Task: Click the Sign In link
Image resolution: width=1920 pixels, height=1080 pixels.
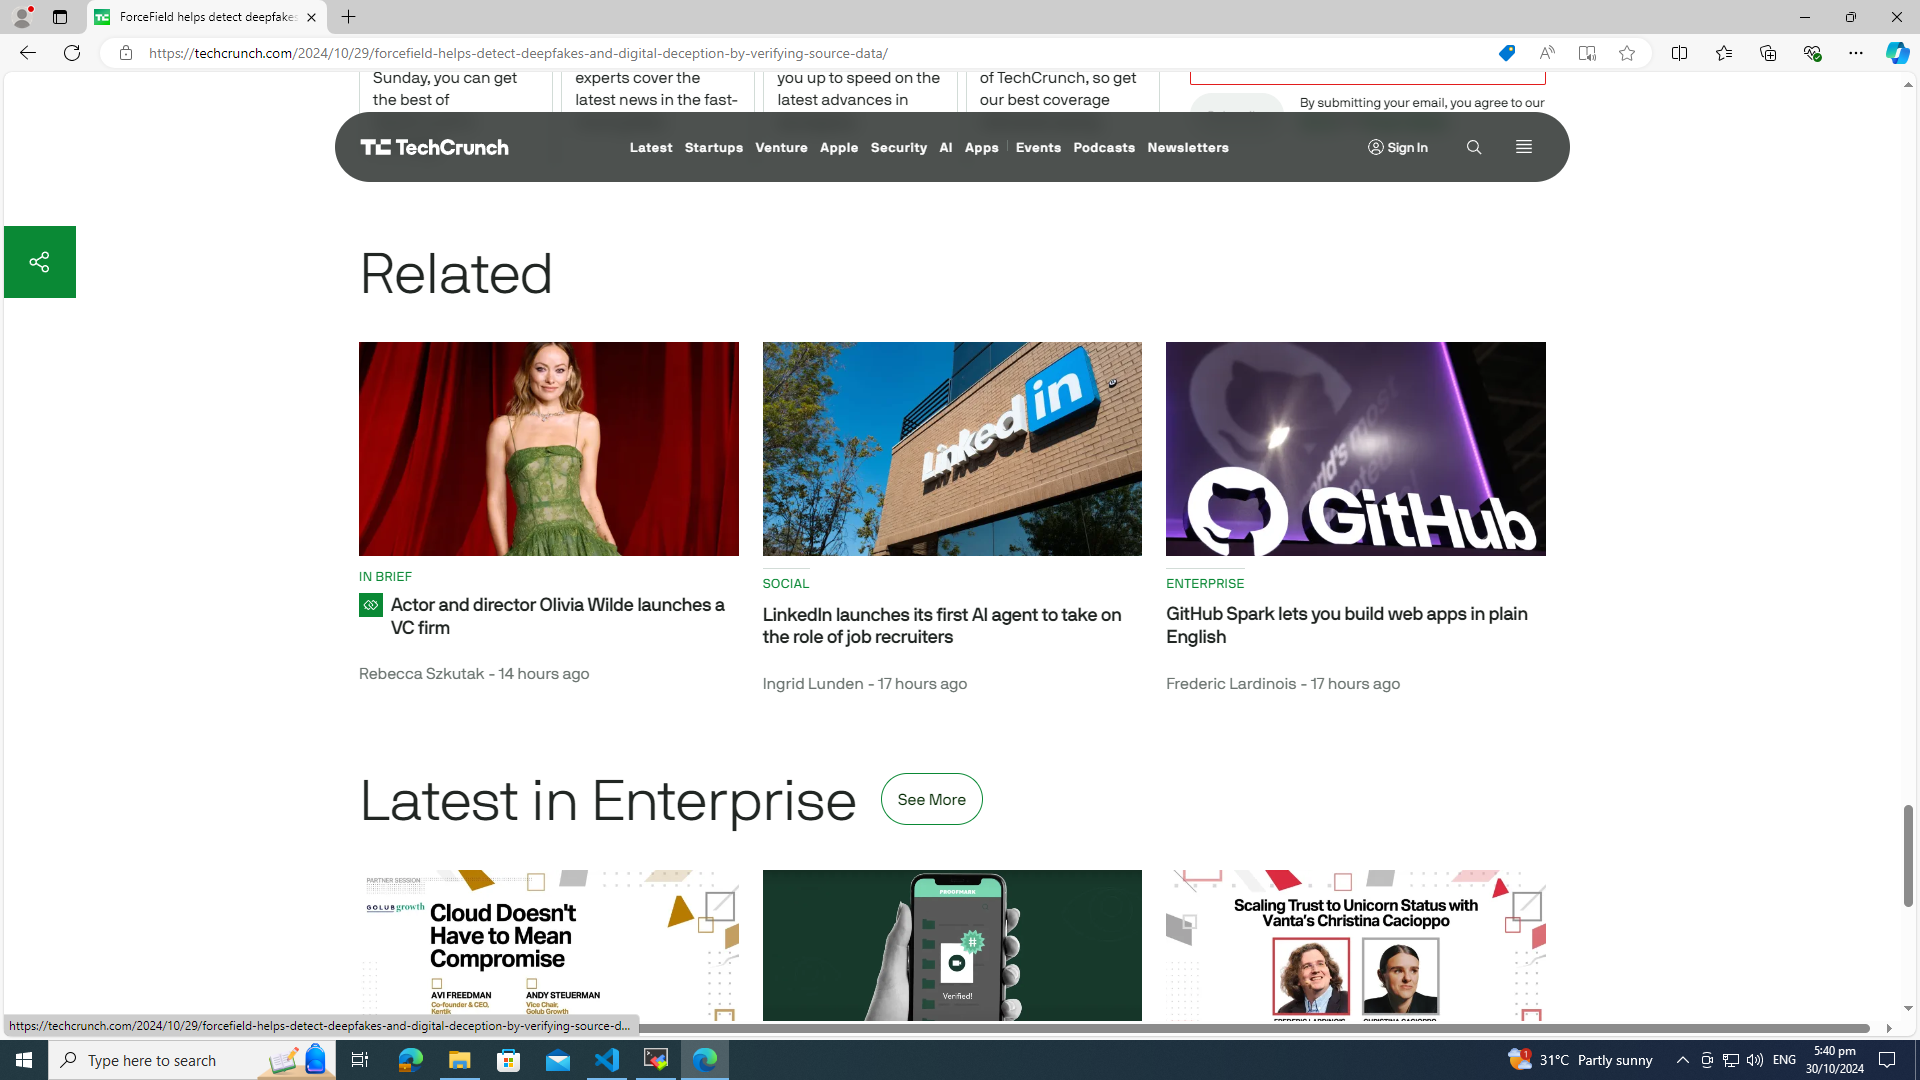Action: coord(1398,147)
